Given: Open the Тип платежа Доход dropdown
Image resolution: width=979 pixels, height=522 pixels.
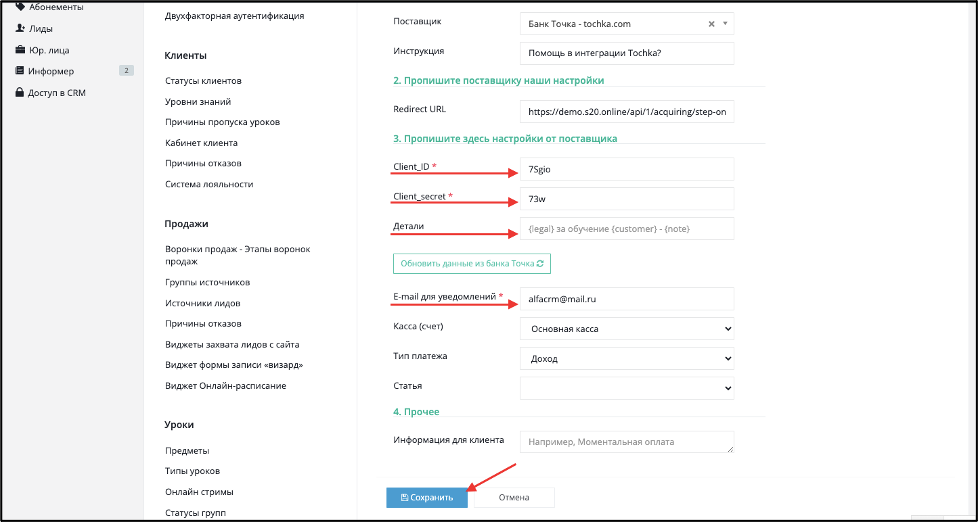Looking at the screenshot, I should (627, 358).
